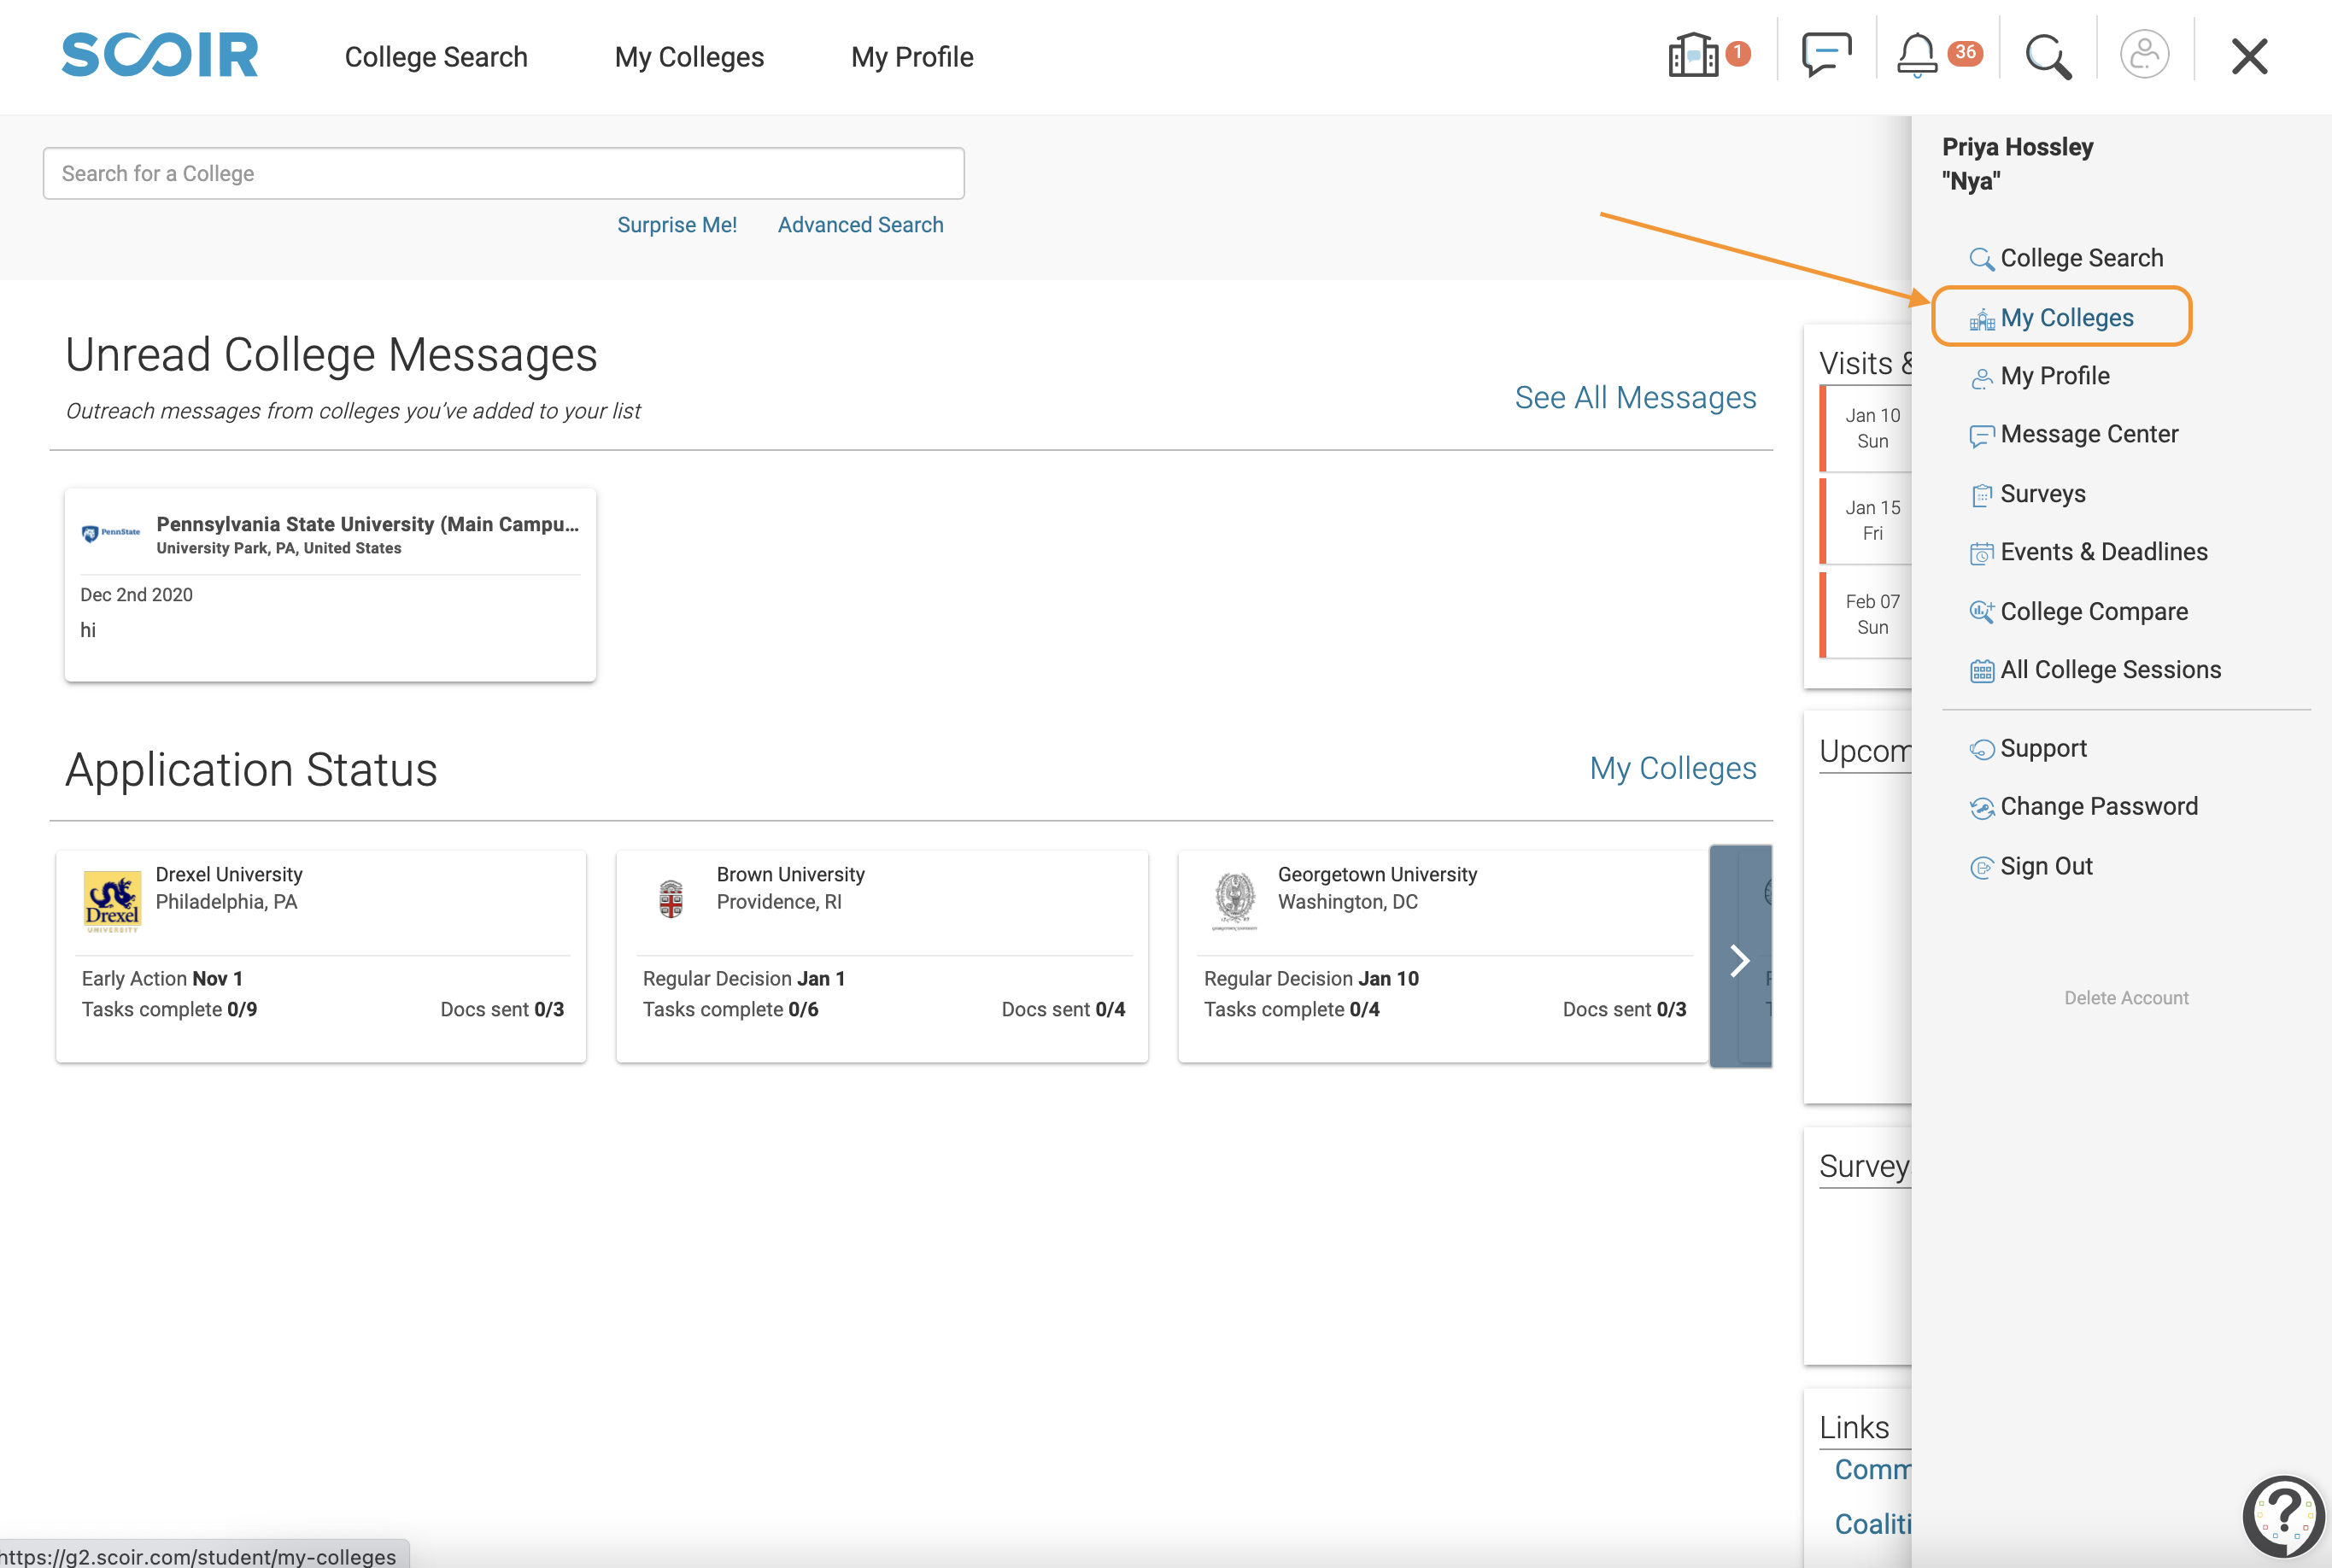The width and height of the screenshot is (2332, 1568).
Task: Click Early Action Nov 1 on Drexel card
Action: point(162,979)
